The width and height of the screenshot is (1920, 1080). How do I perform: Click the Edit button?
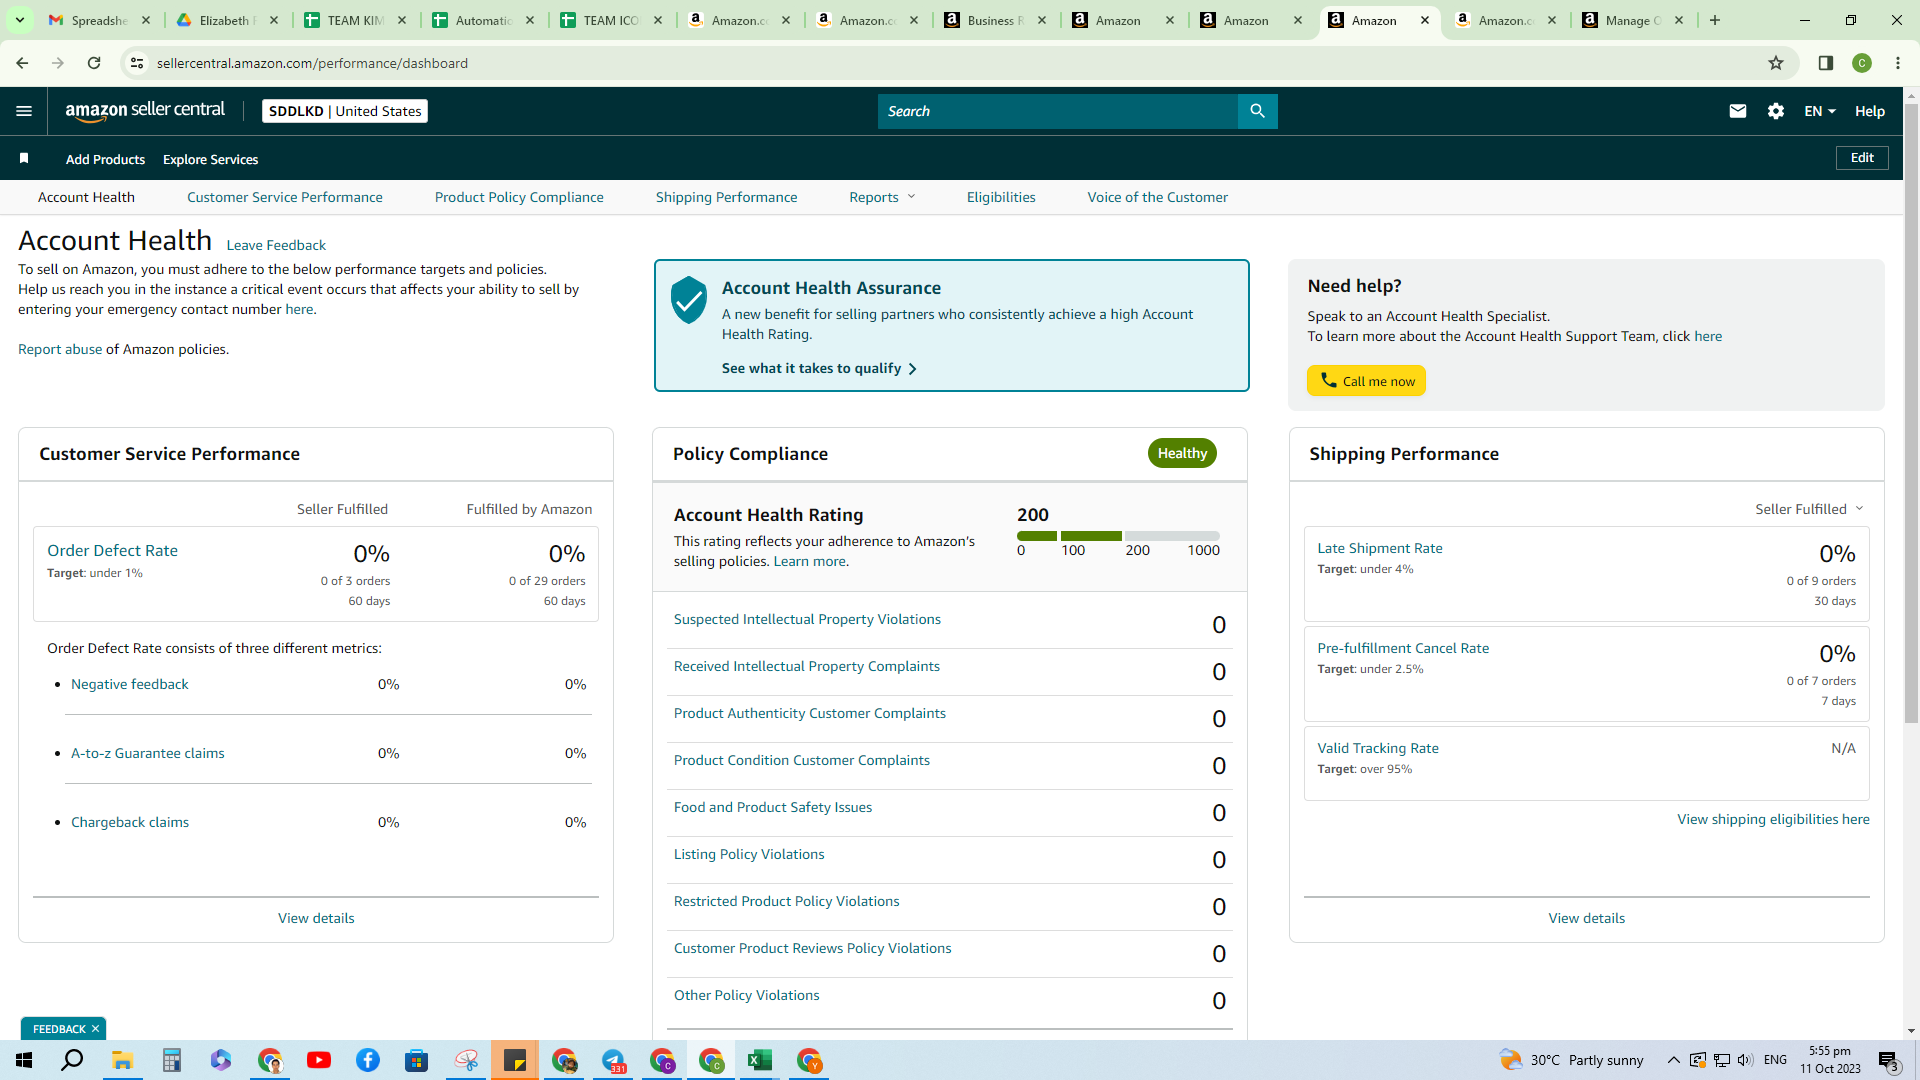[x=1862, y=158]
